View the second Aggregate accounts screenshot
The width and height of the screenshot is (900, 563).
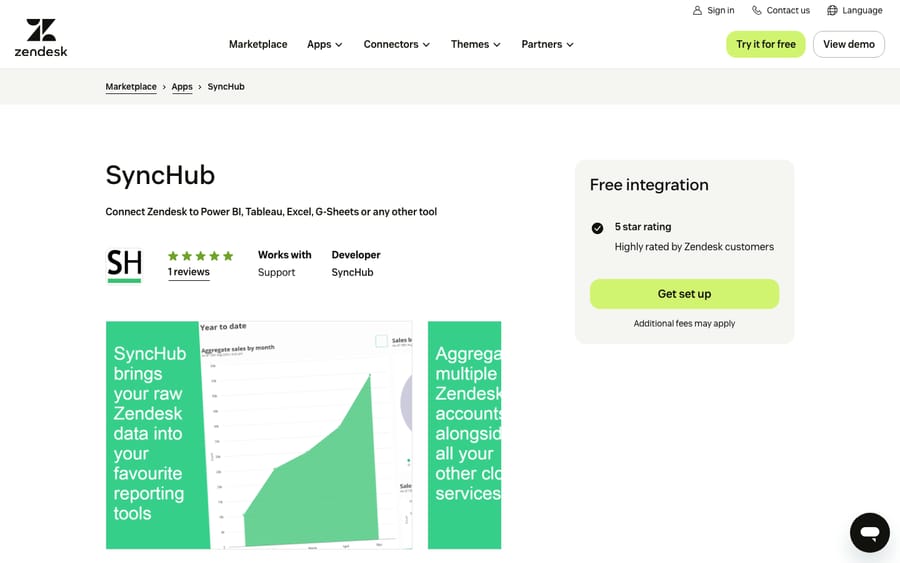coord(464,435)
